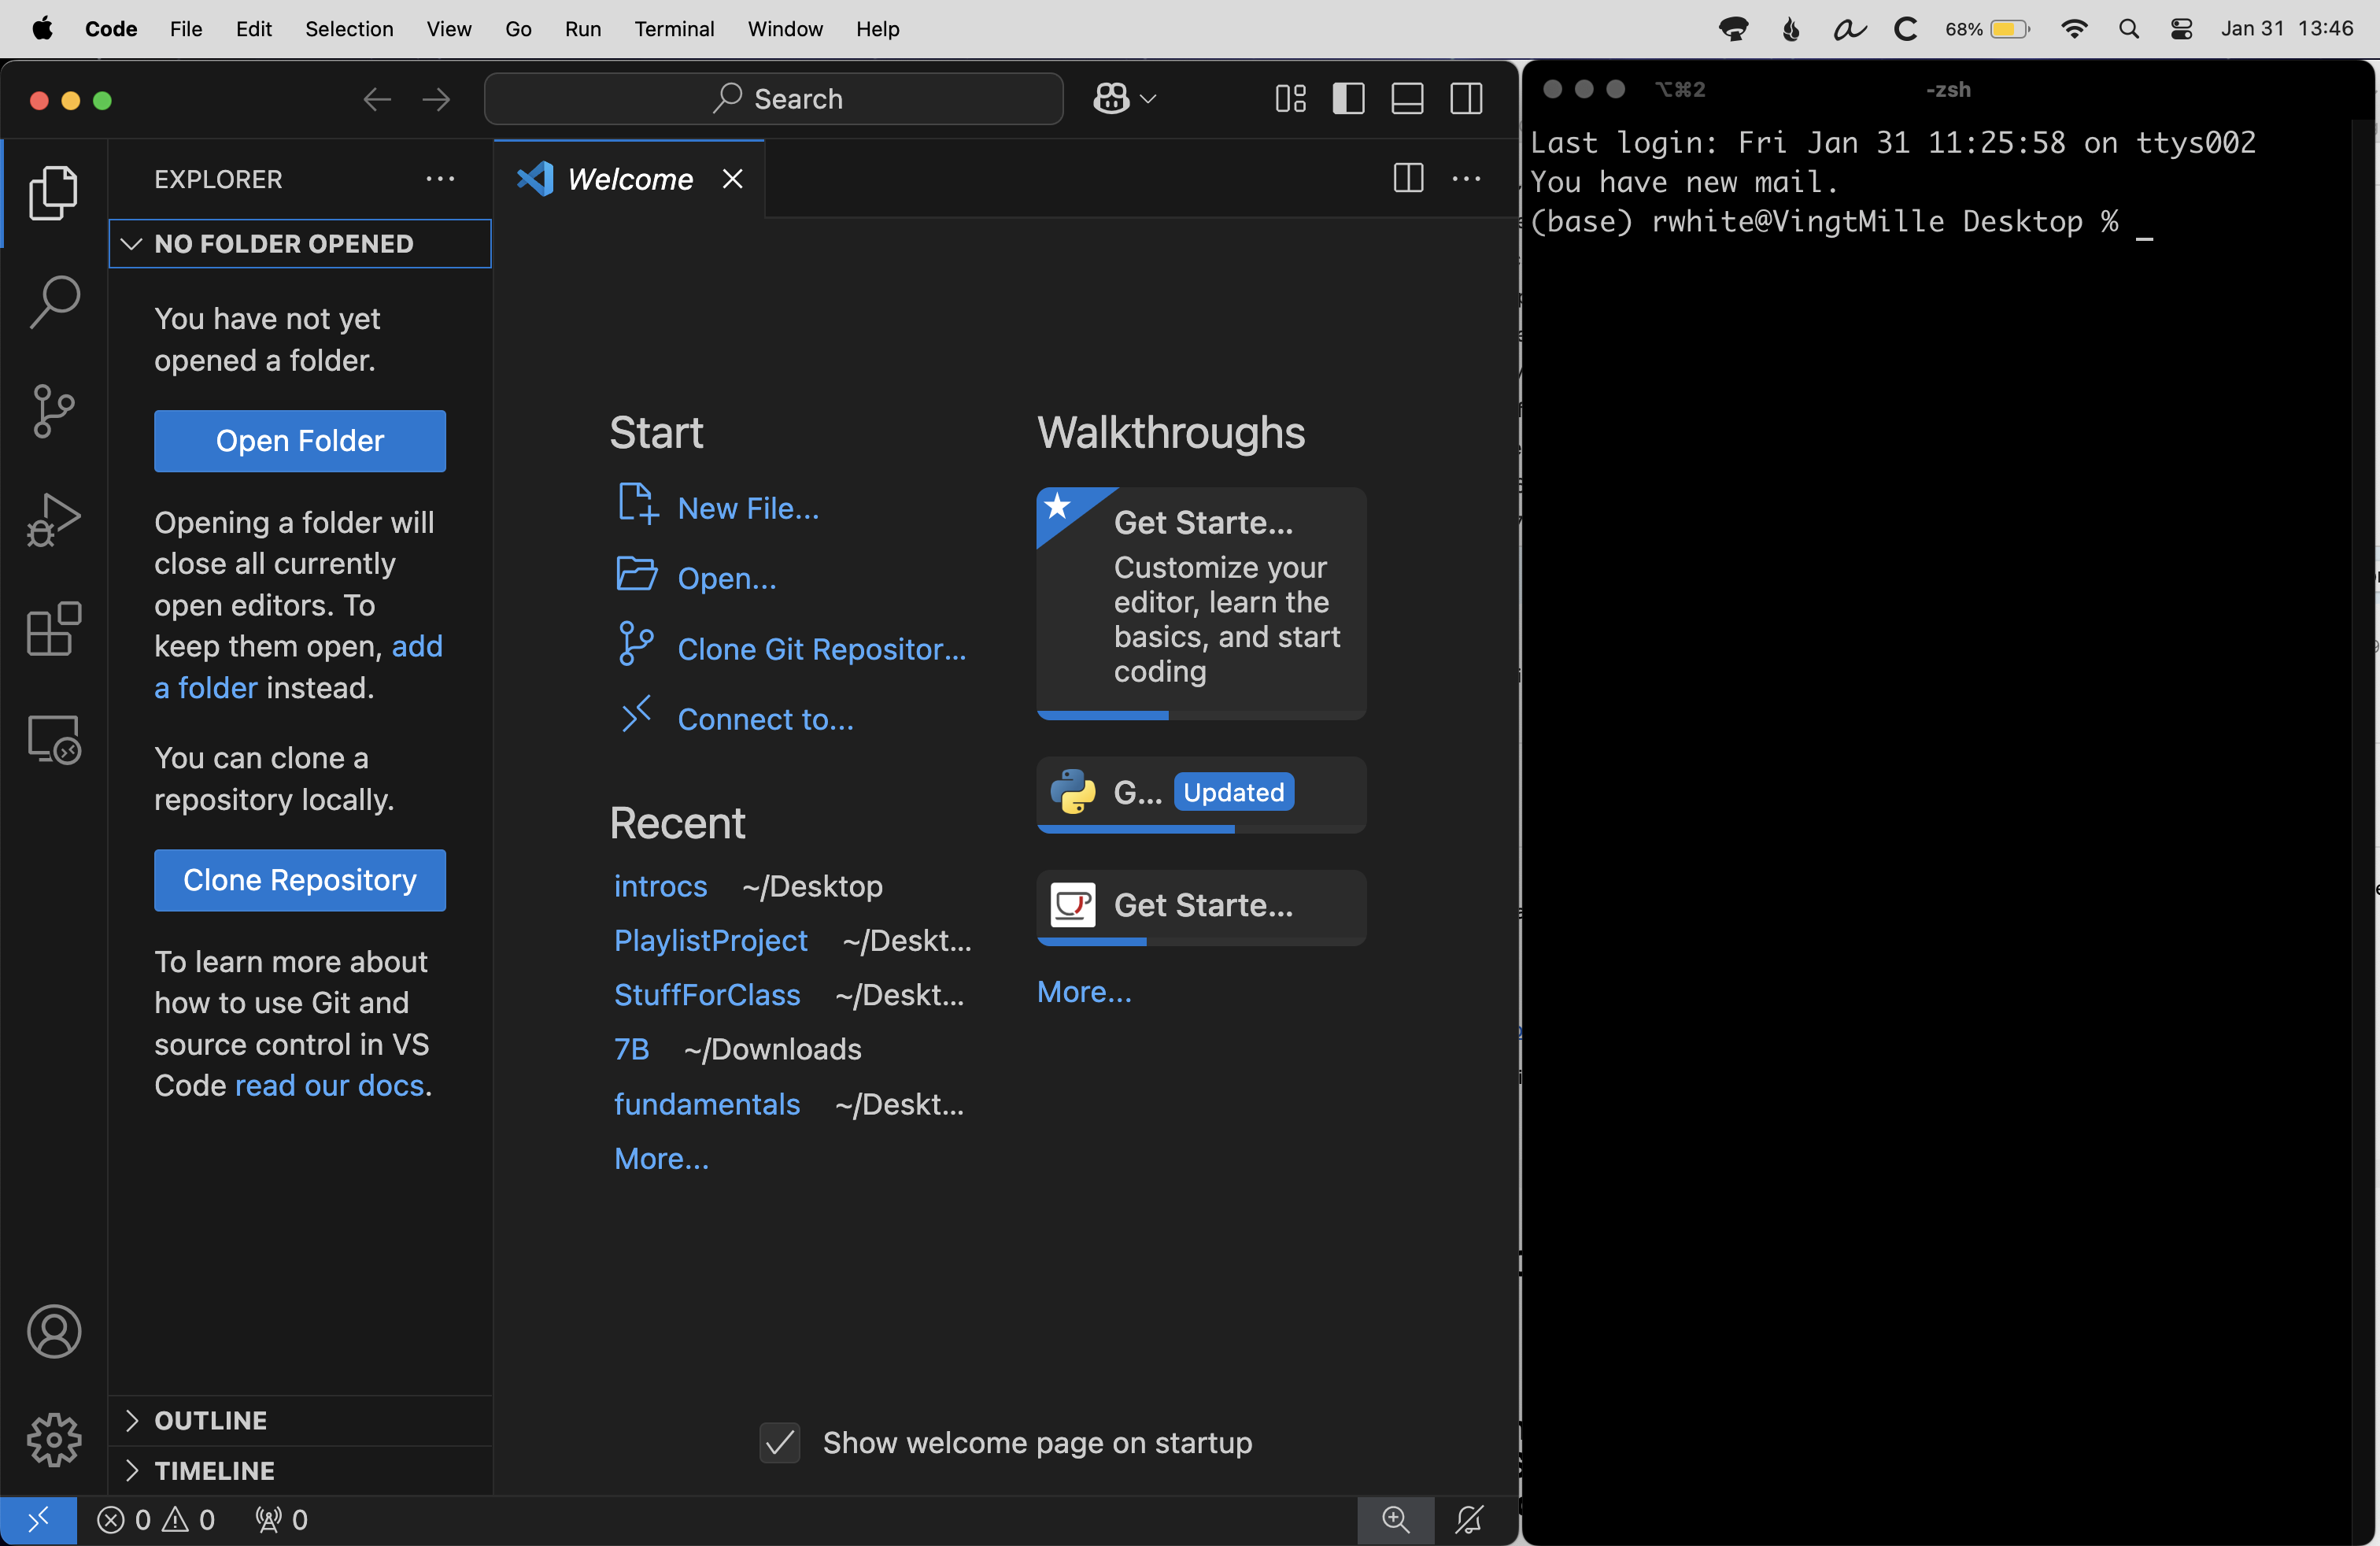
Task: Show errors and warnings from the status bar
Action: (x=156, y=1520)
